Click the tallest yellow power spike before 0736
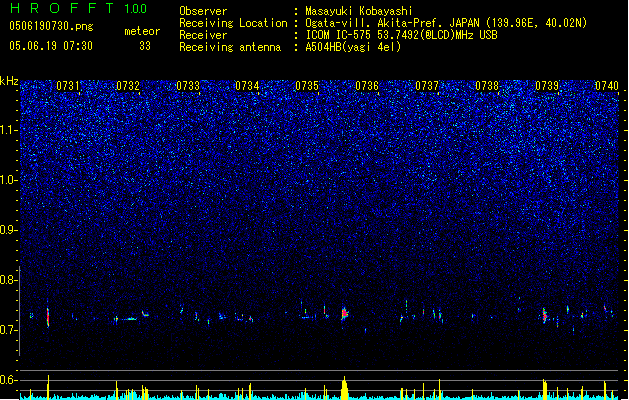Screen dimensions: 629x400 coord(345,388)
